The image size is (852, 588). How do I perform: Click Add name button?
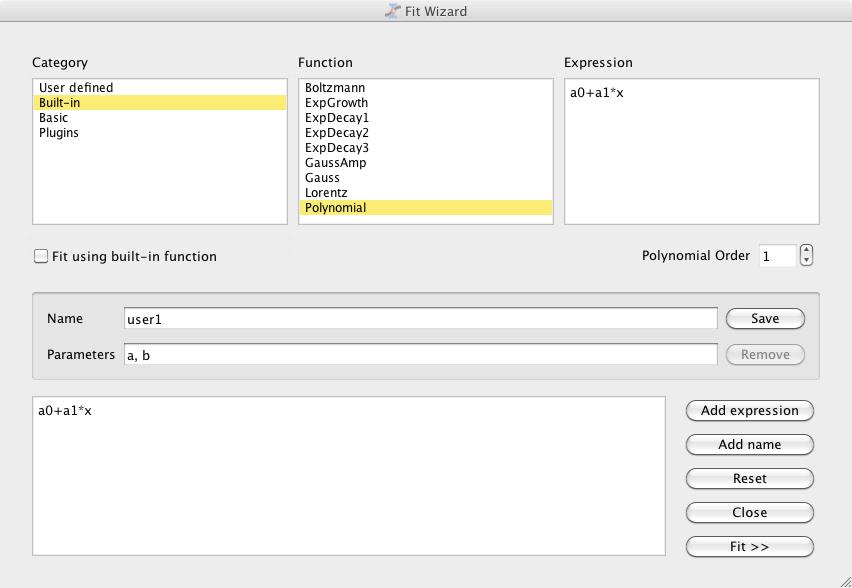point(750,445)
